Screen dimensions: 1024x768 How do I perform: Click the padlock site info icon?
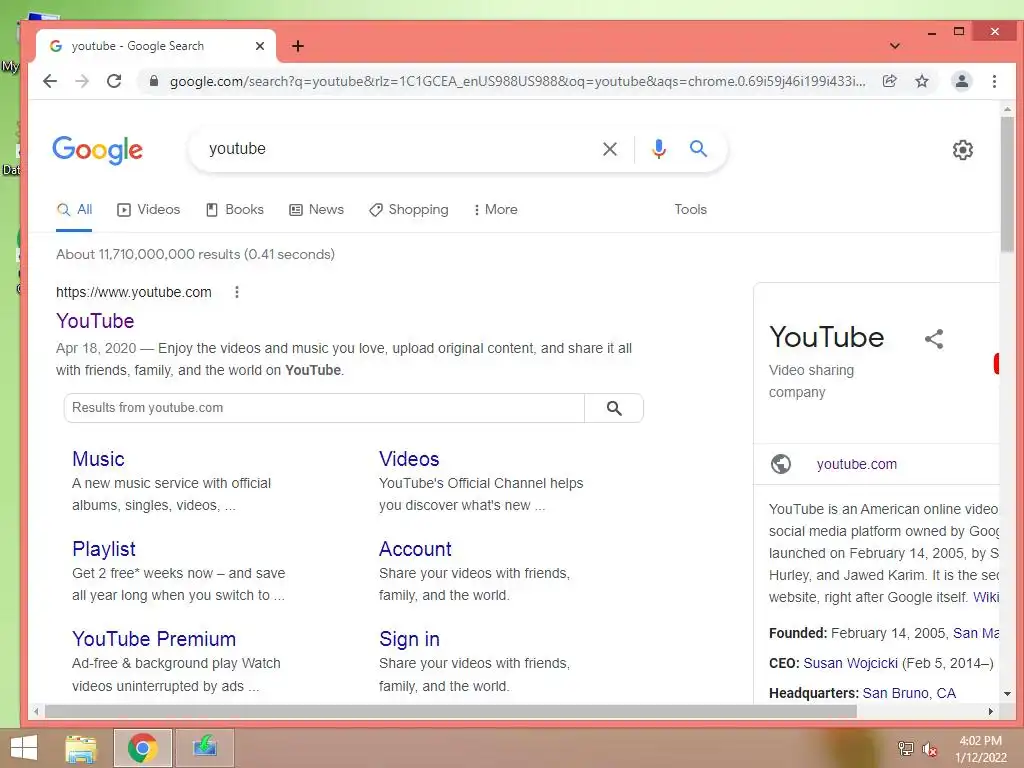[x=153, y=81]
